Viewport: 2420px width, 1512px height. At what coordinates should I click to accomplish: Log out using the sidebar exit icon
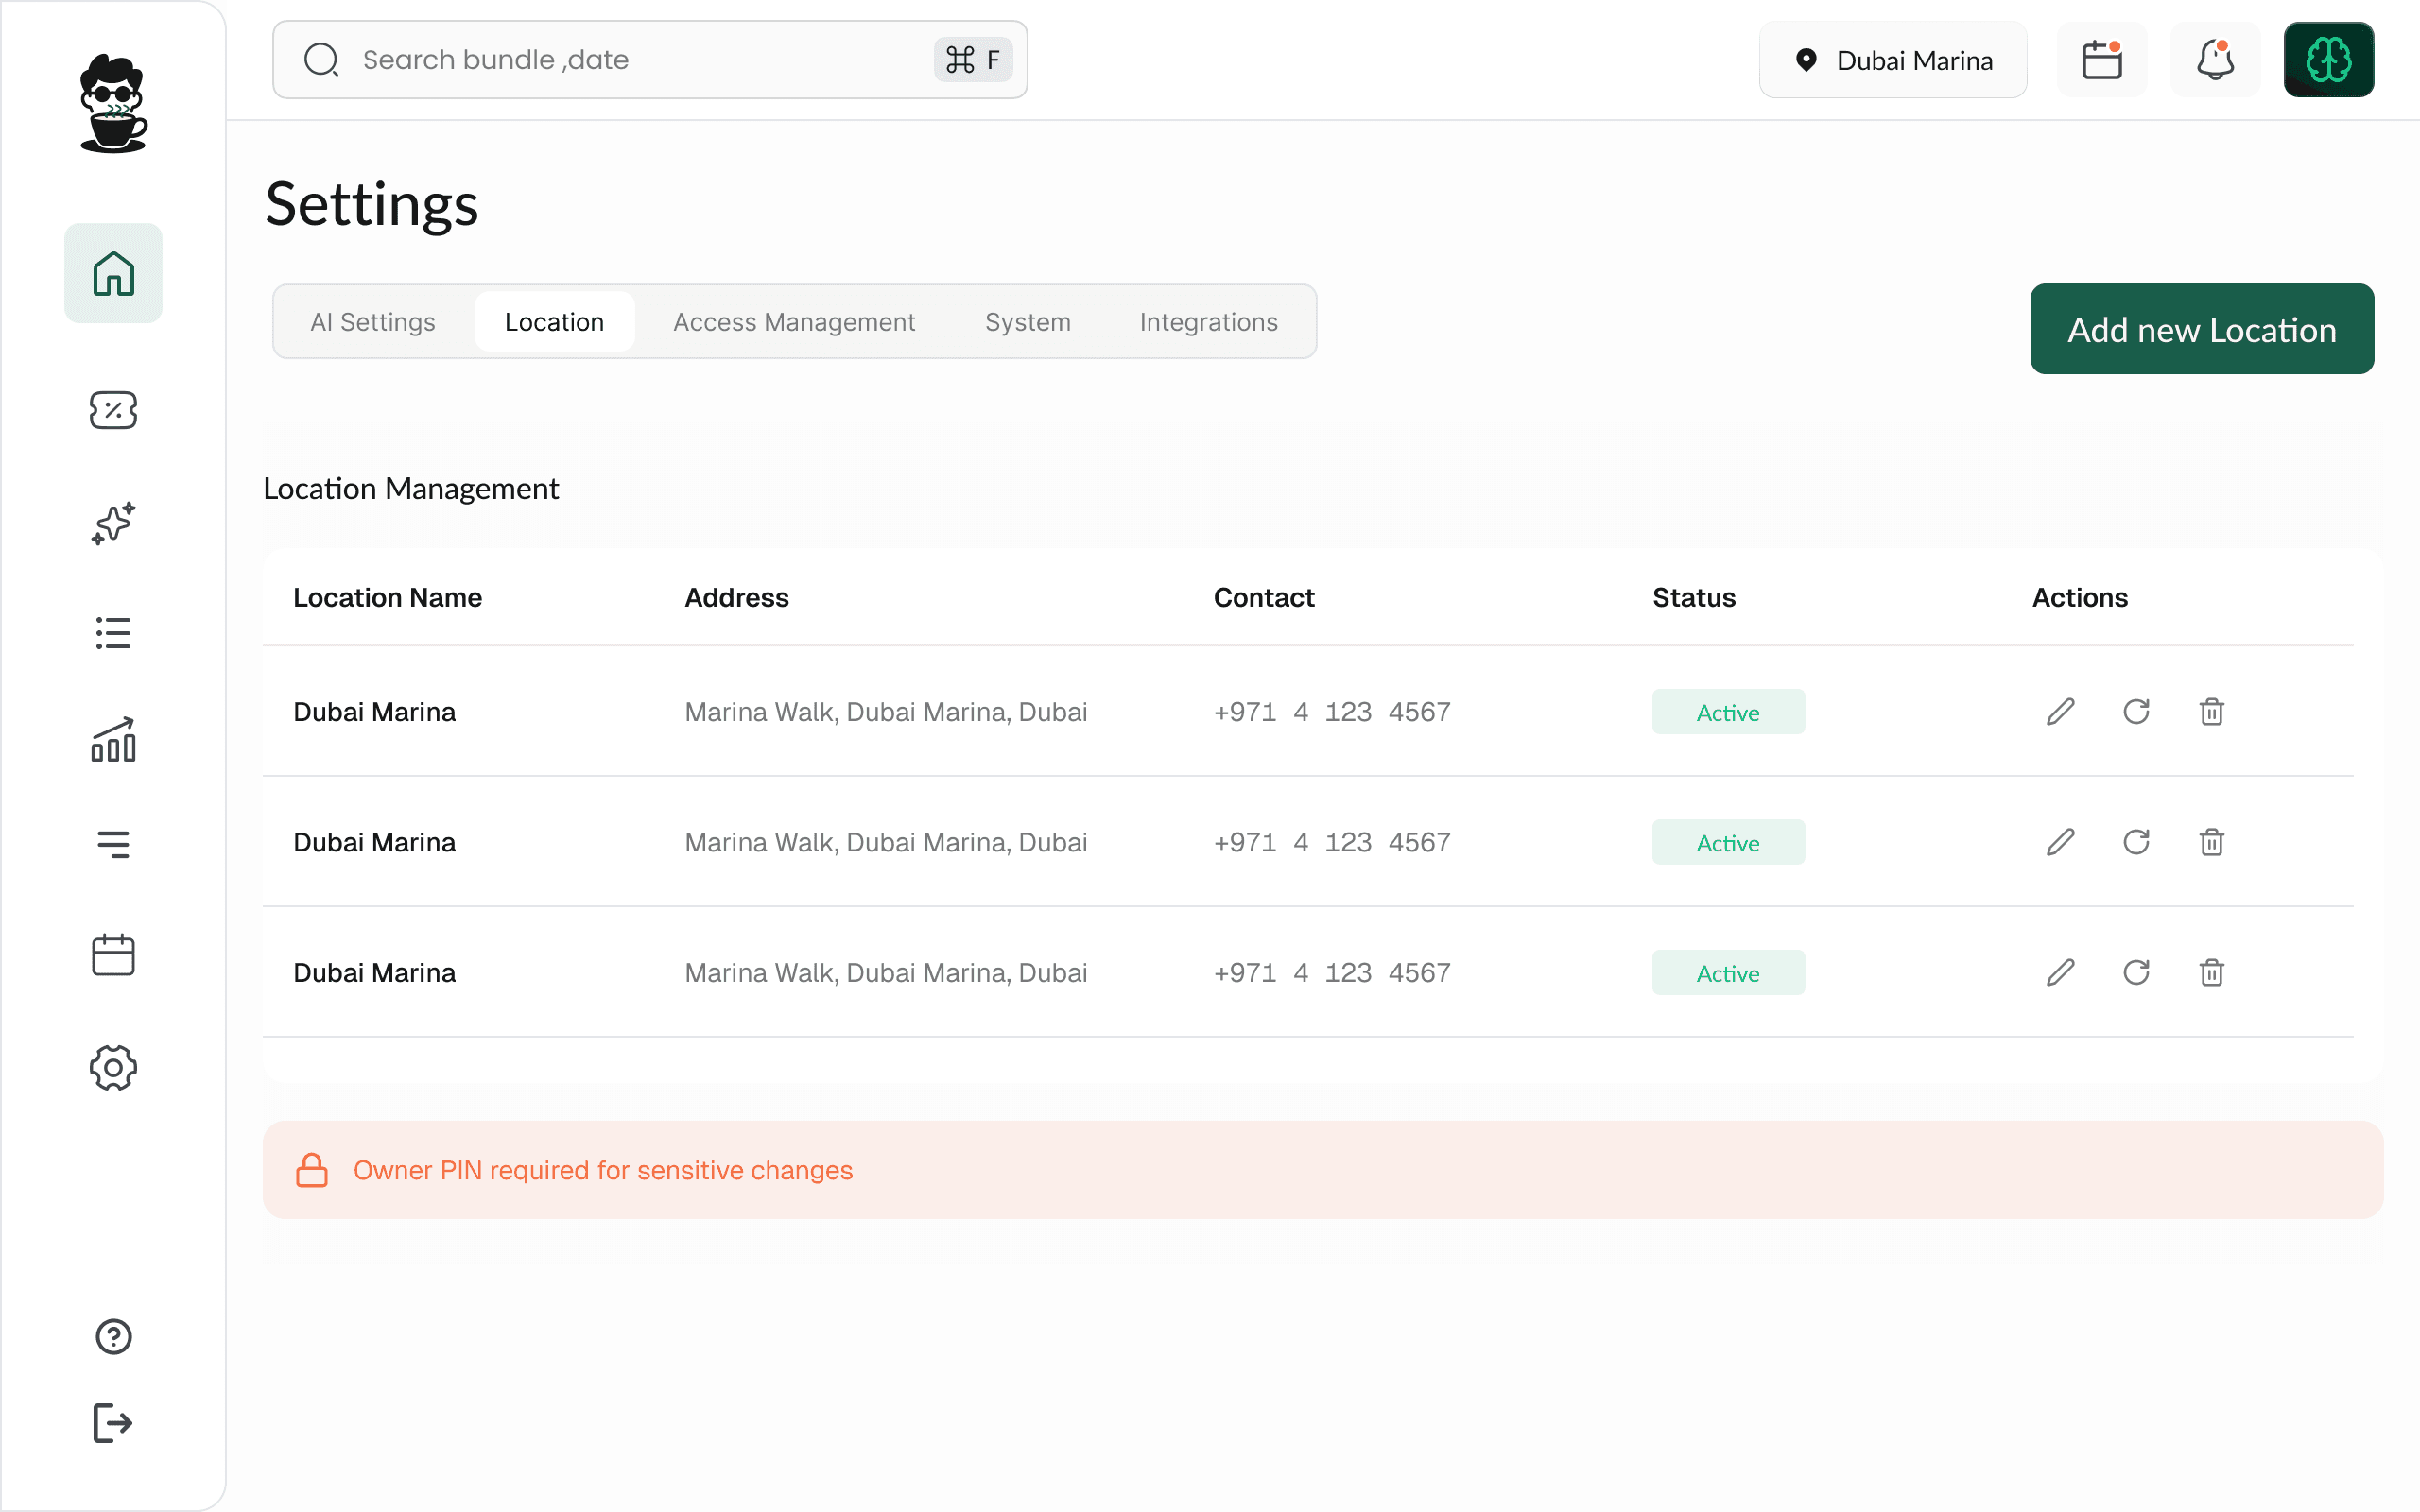(x=113, y=1424)
